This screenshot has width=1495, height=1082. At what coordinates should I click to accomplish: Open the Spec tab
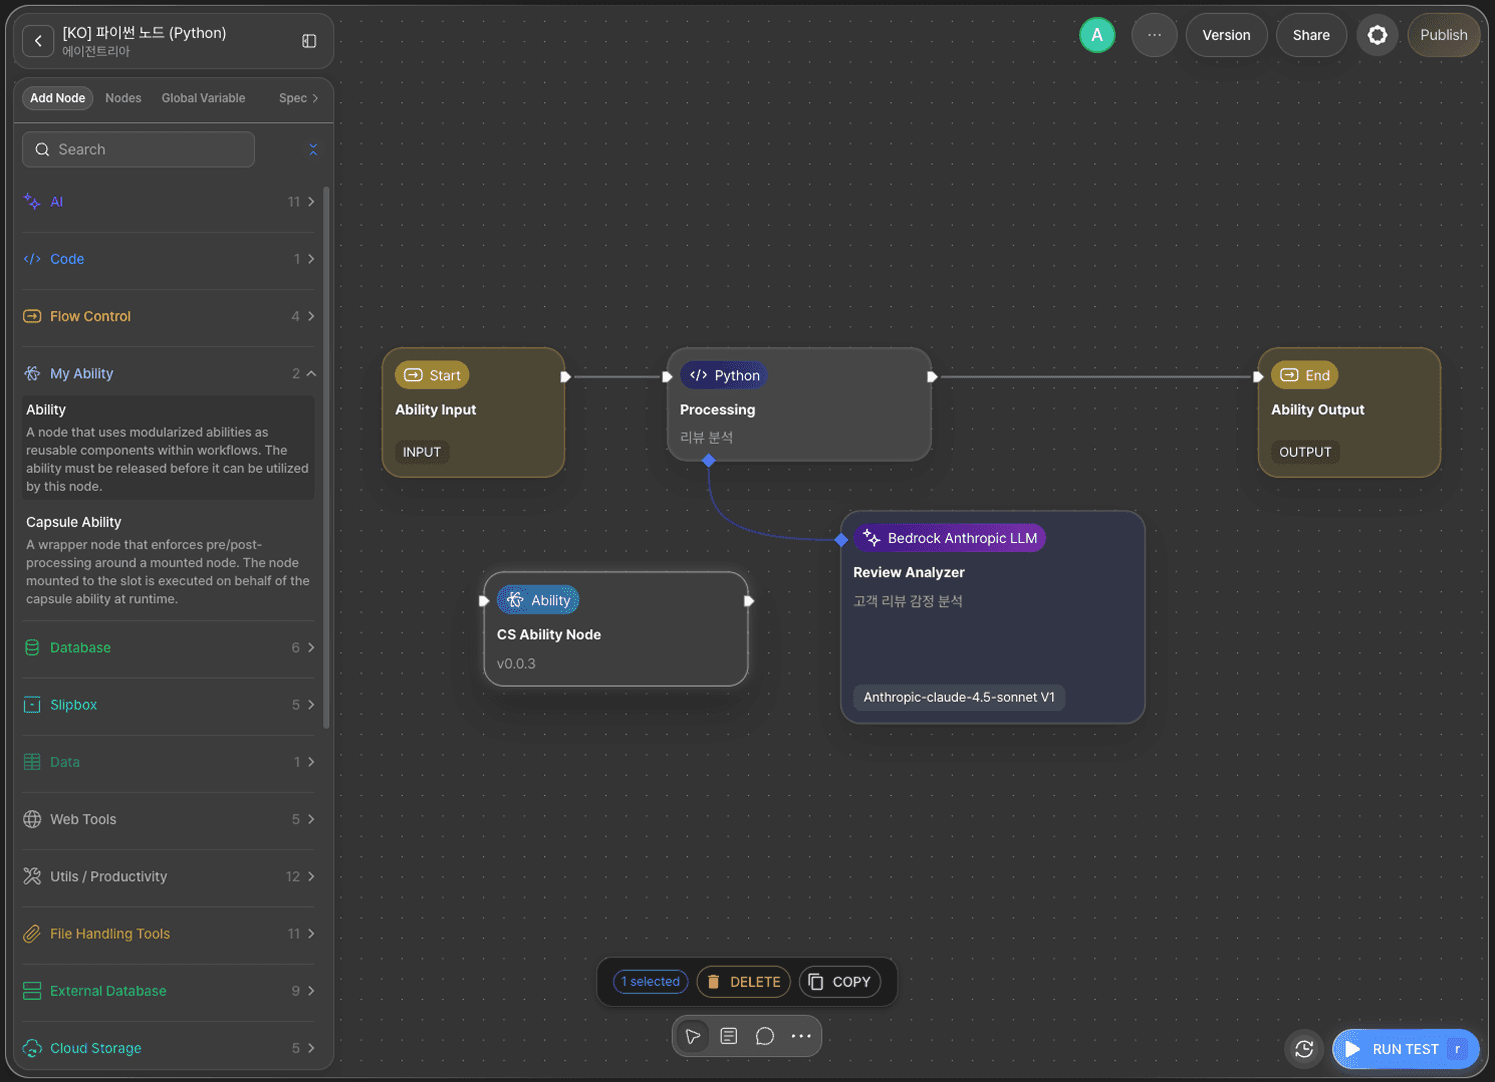pyautogui.click(x=292, y=98)
